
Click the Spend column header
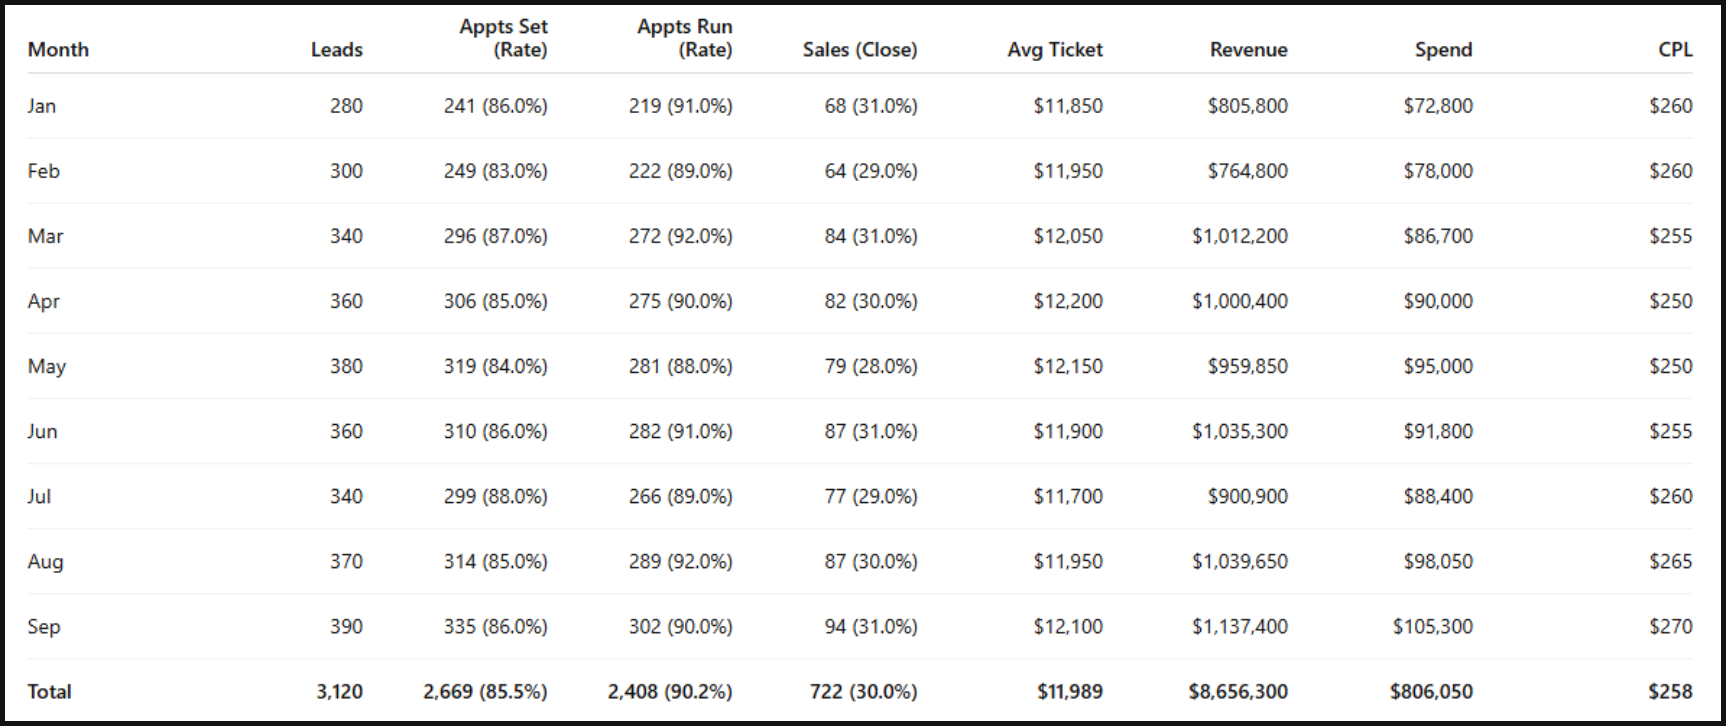pos(1443,49)
